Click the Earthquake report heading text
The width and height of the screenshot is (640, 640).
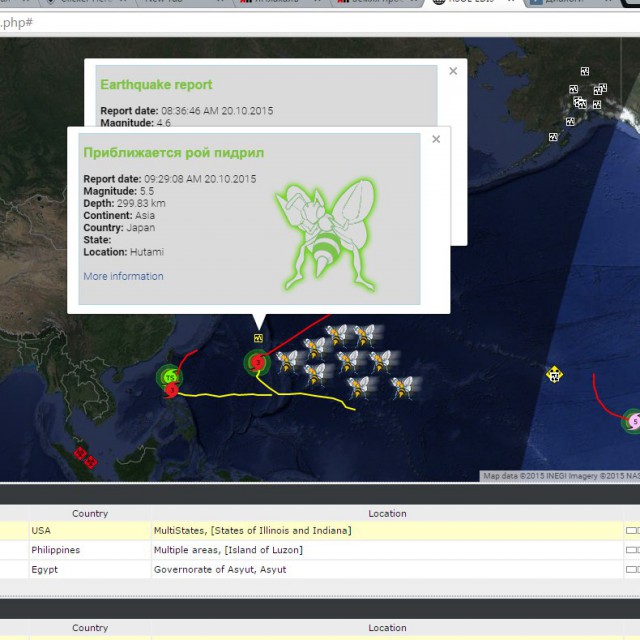tap(156, 84)
